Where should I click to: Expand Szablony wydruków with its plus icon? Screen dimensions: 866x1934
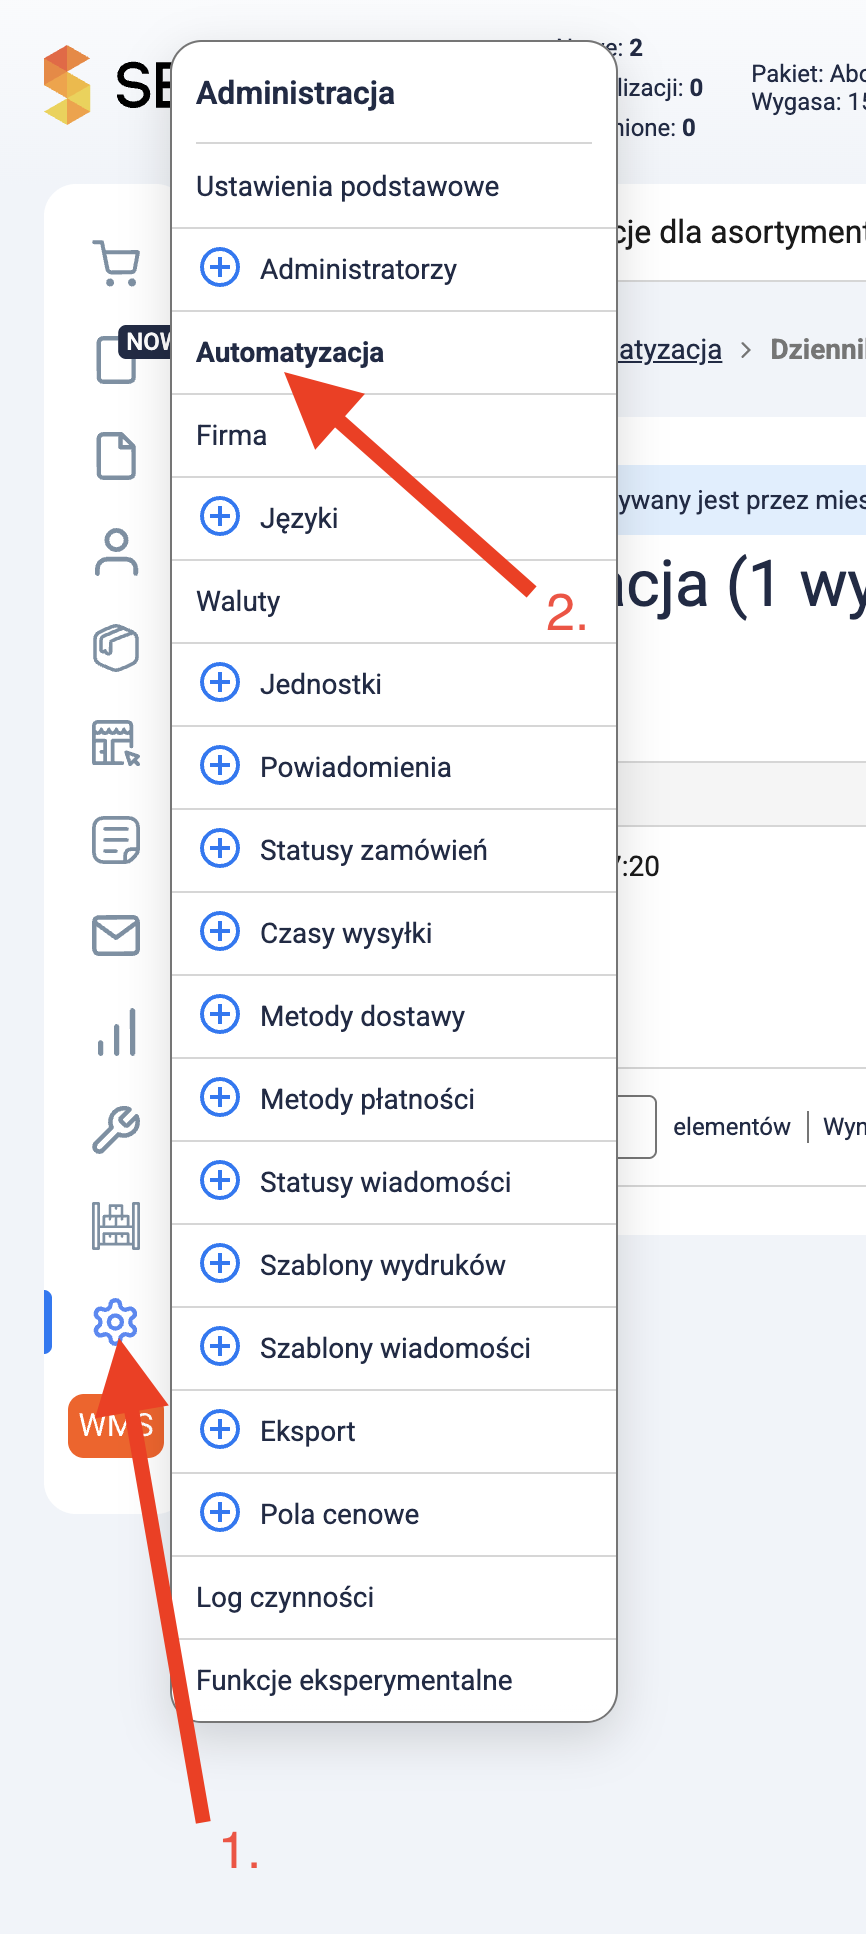click(x=220, y=1264)
